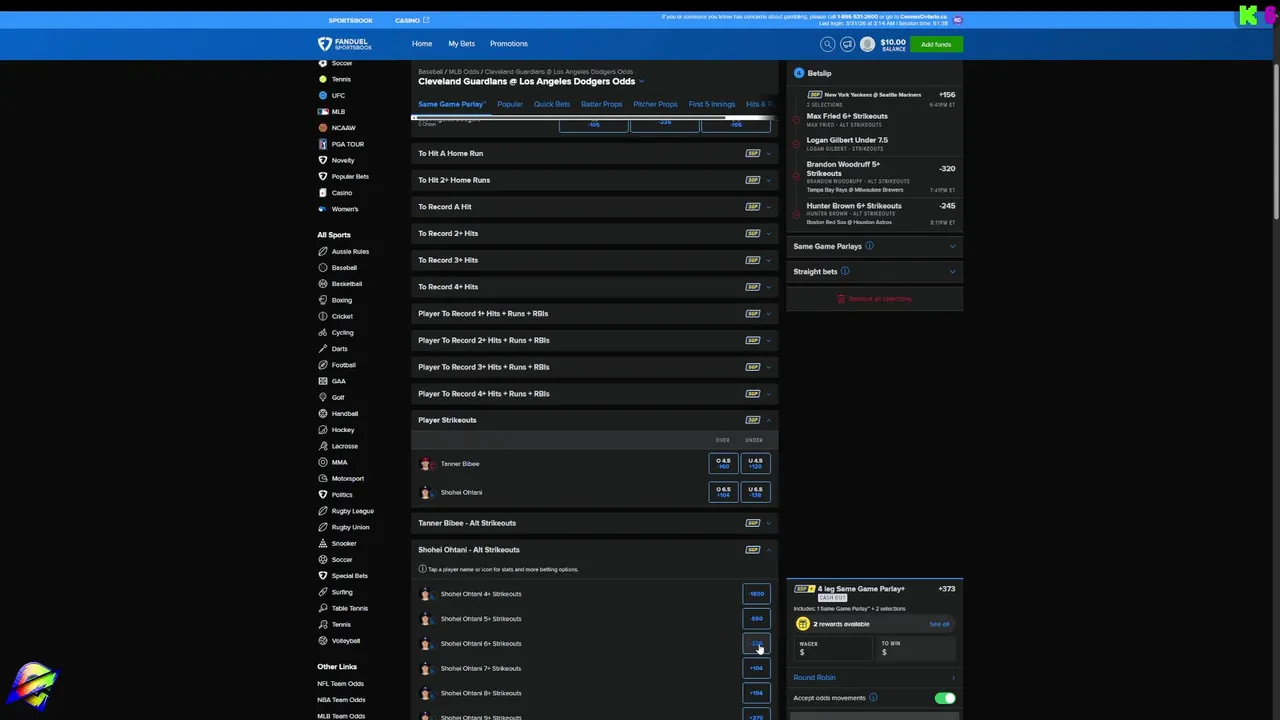
Task: Expand Same Game Parlays in betslip
Action: (x=875, y=246)
